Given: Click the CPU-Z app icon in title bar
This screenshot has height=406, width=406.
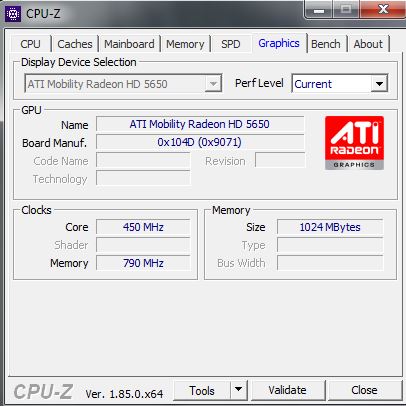Looking at the screenshot, I should pyautogui.click(x=13, y=14).
